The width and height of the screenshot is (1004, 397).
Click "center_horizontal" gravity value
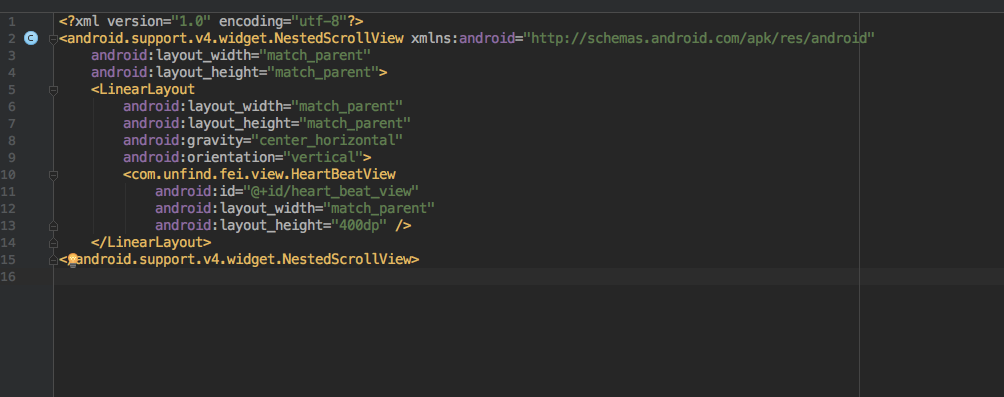pyautogui.click(x=327, y=140)
